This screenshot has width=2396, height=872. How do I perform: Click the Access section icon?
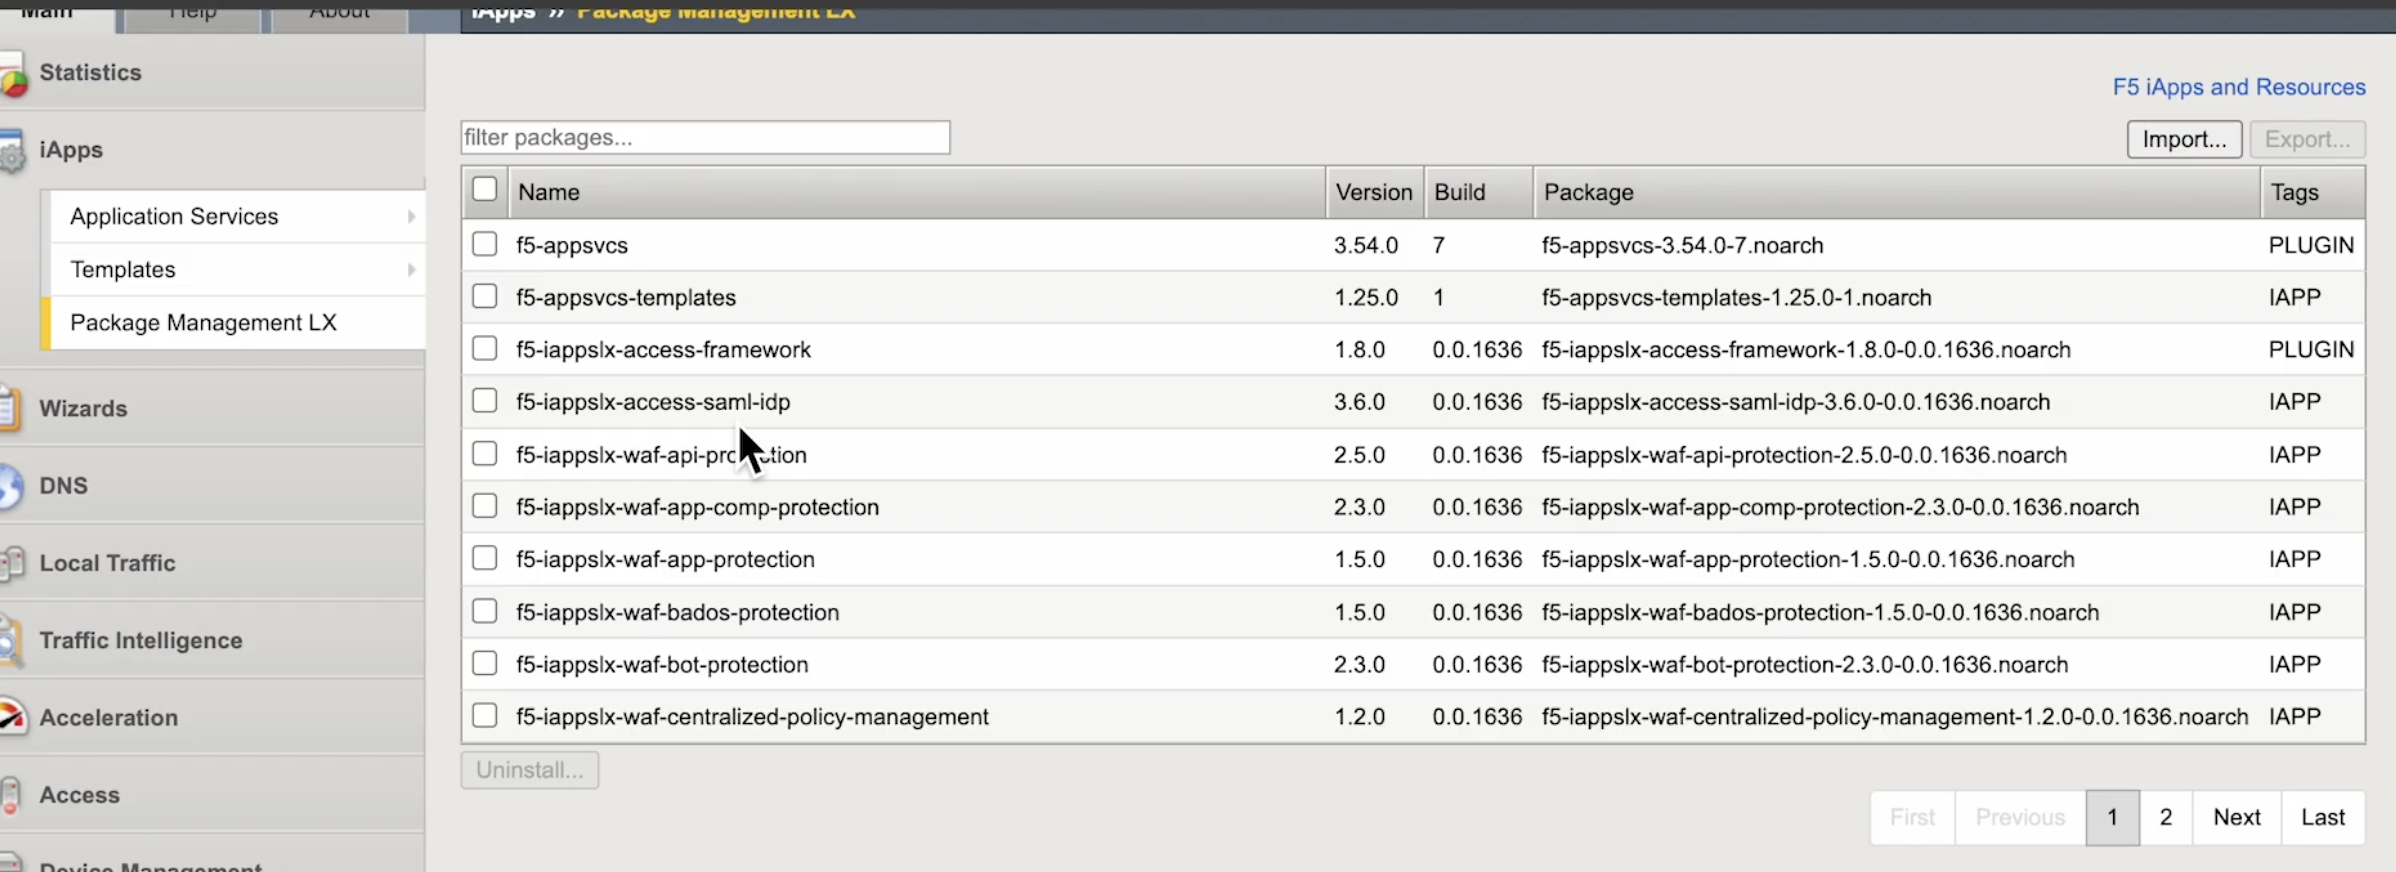pyautogui.click(x=10, y=795)
